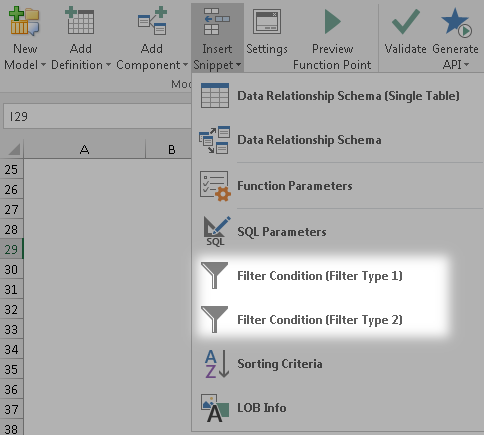Click the Name Box showing I29
Image resolution: width=484 pixels, height=435 pixels.
pyautogui.click(x=97, y=116)
